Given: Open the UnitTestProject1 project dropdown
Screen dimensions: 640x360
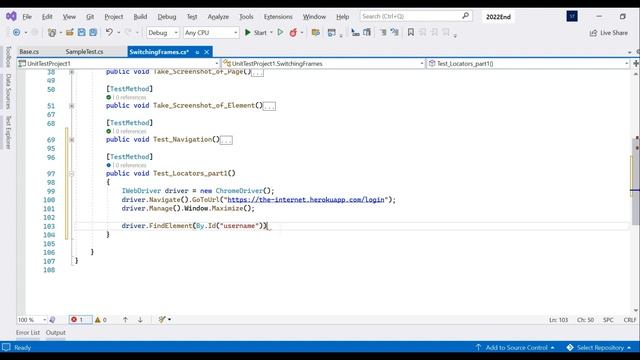Looking at the screenshot, I should [118, 64].
